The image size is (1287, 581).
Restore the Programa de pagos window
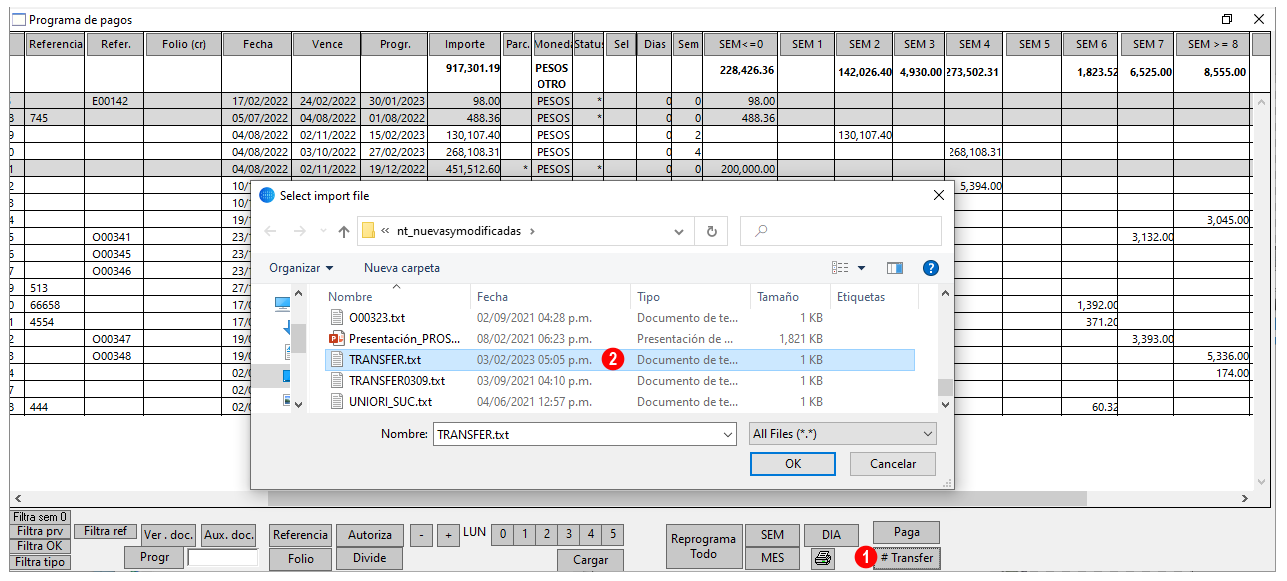(x=1227, y=19)
